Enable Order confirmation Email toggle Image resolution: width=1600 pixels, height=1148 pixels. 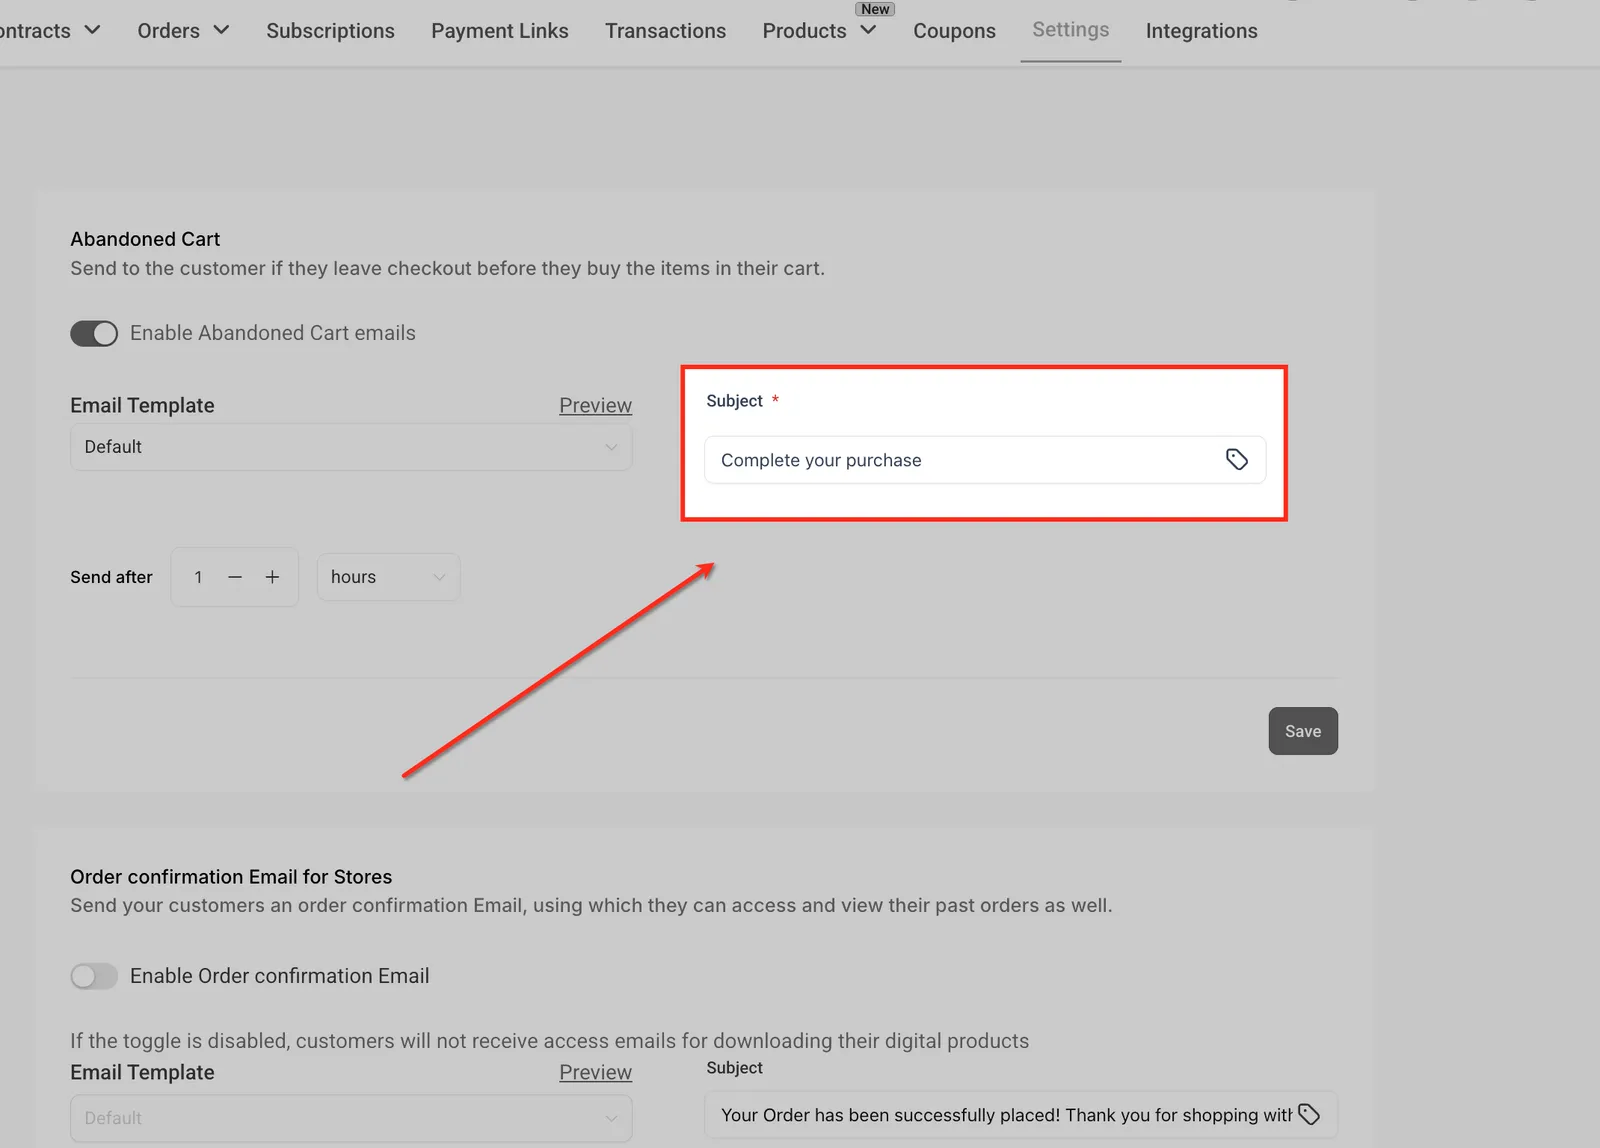(94, 976)
